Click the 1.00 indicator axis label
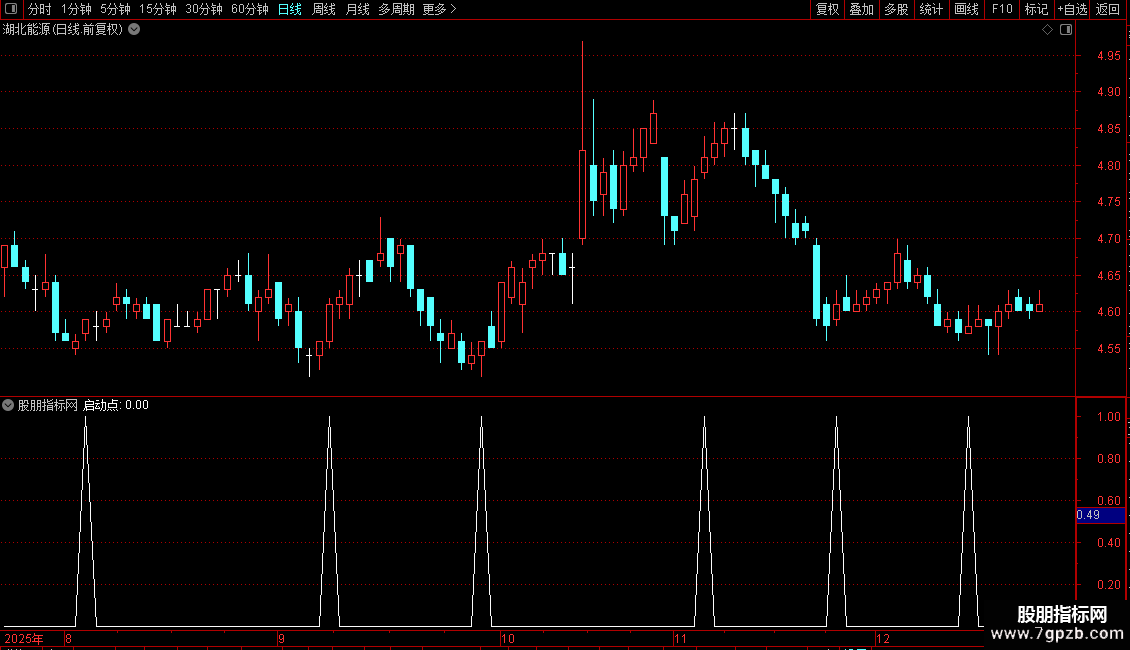Viewport: 1130px width, 650px height. [x=1108, y=417]
